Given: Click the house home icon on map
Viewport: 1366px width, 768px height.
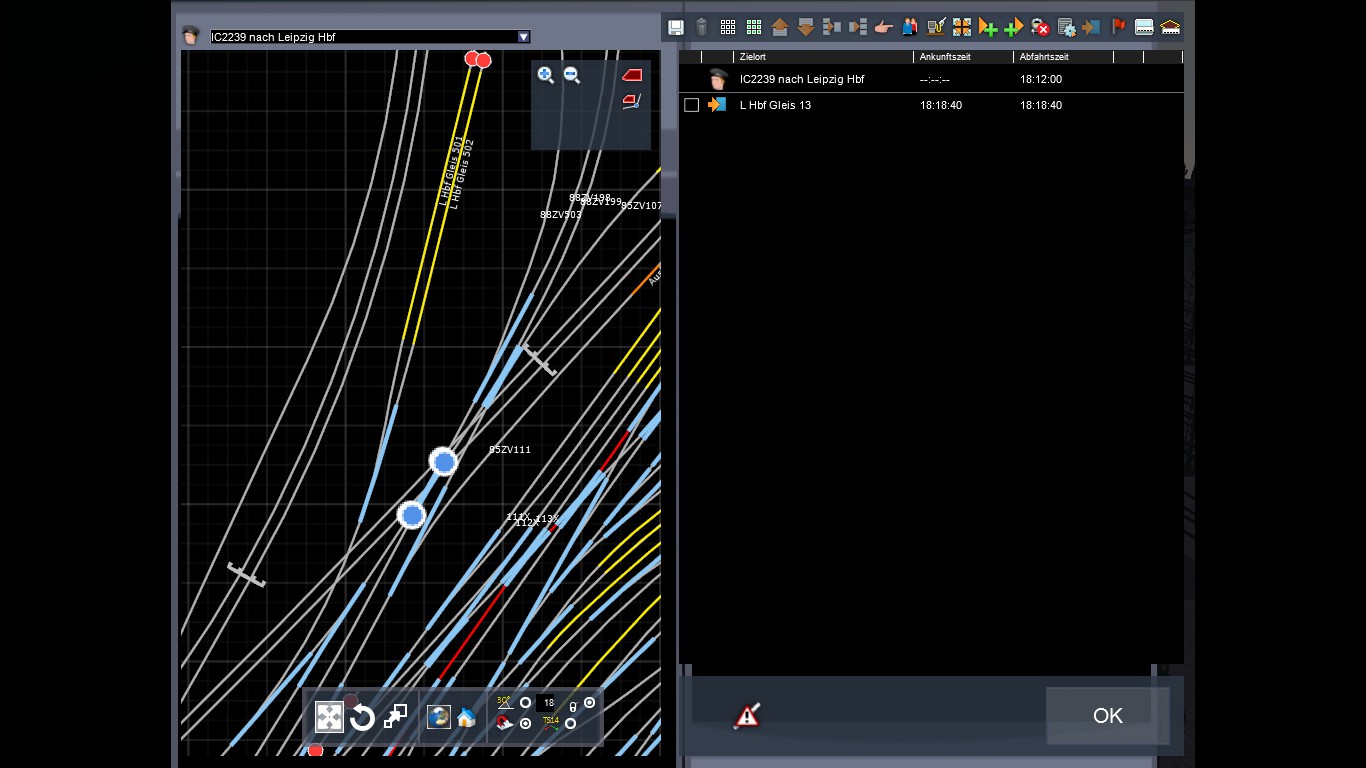Looking at the screenshot, I should pyautogui.click(x=466, y=717).
